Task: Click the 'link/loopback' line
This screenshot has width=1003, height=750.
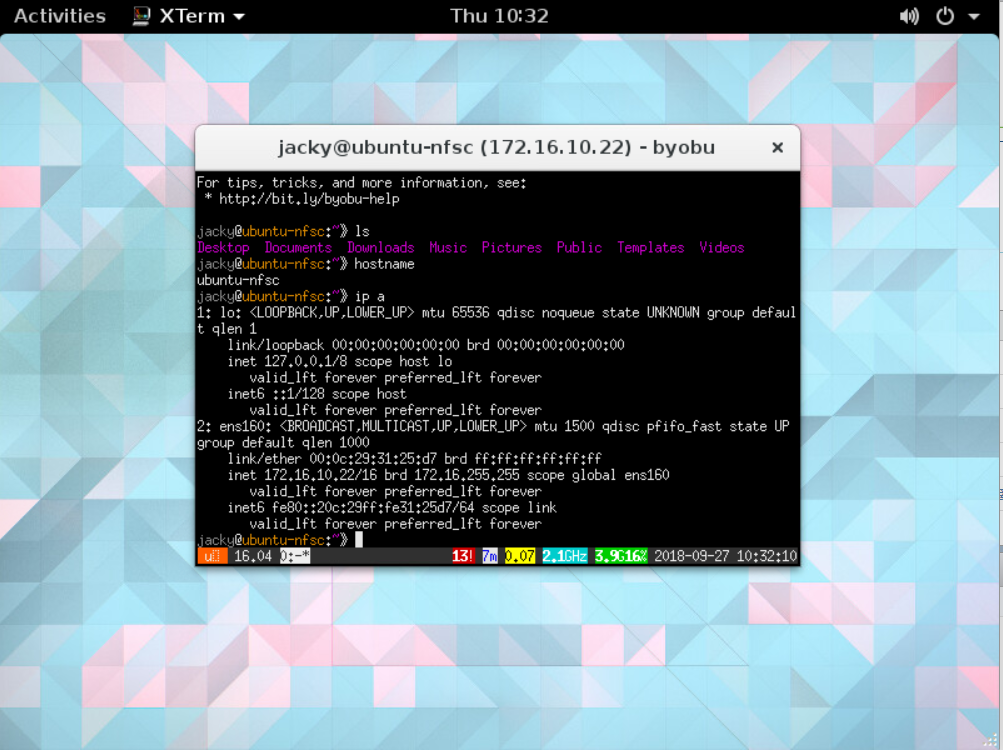Action: point(426,345)
